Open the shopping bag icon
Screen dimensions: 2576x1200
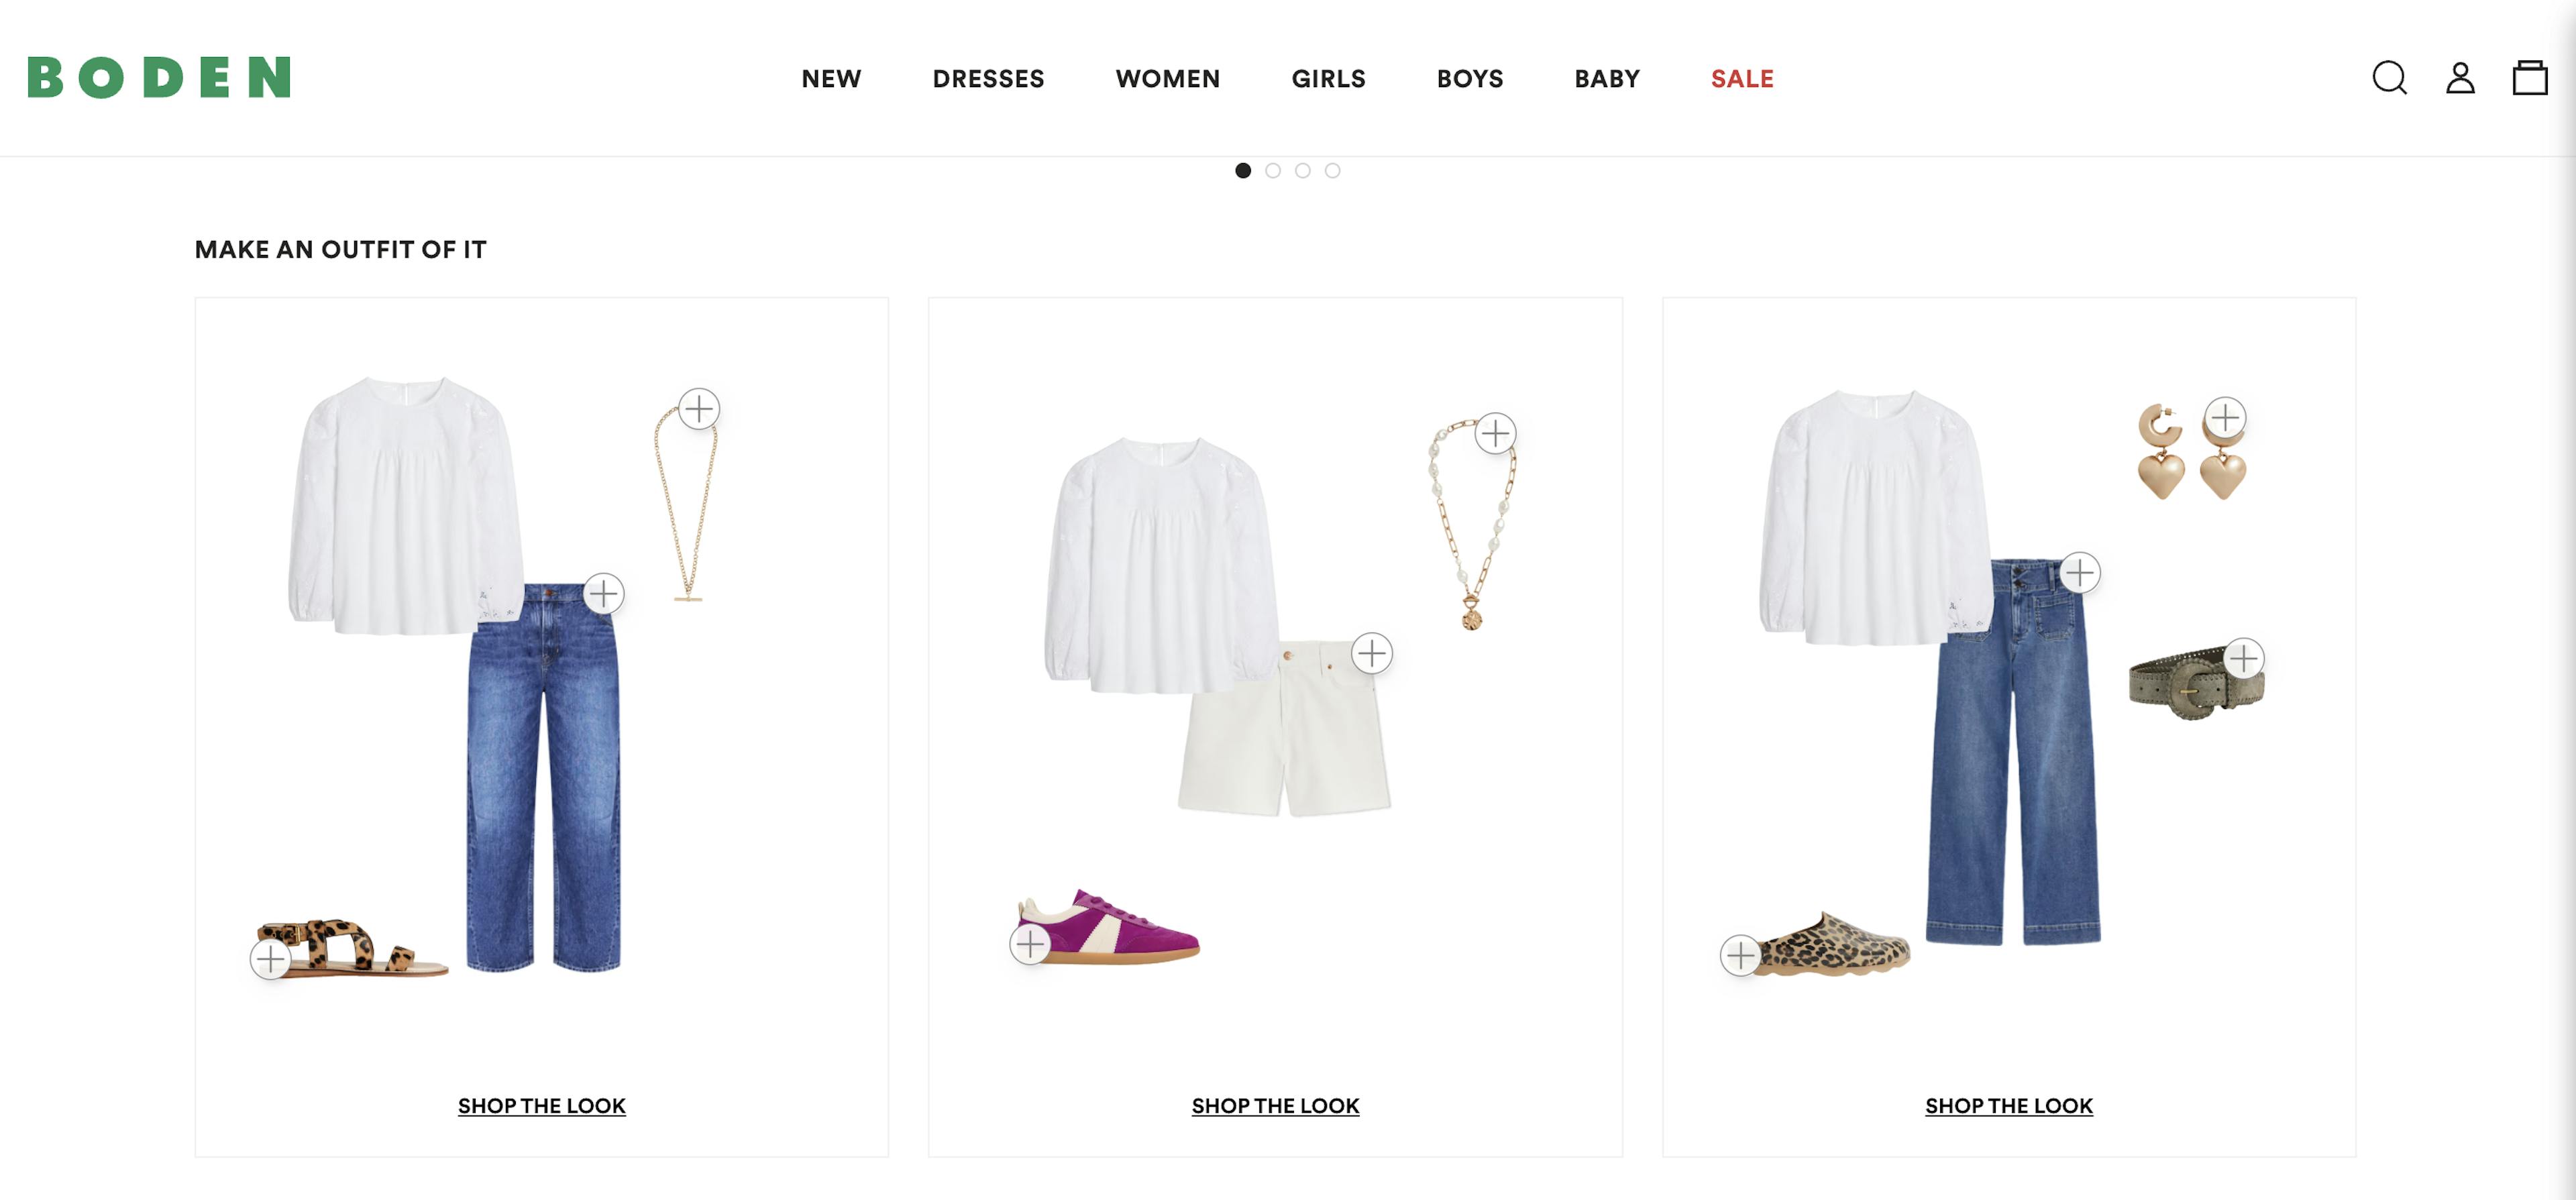coord(2530,78)
